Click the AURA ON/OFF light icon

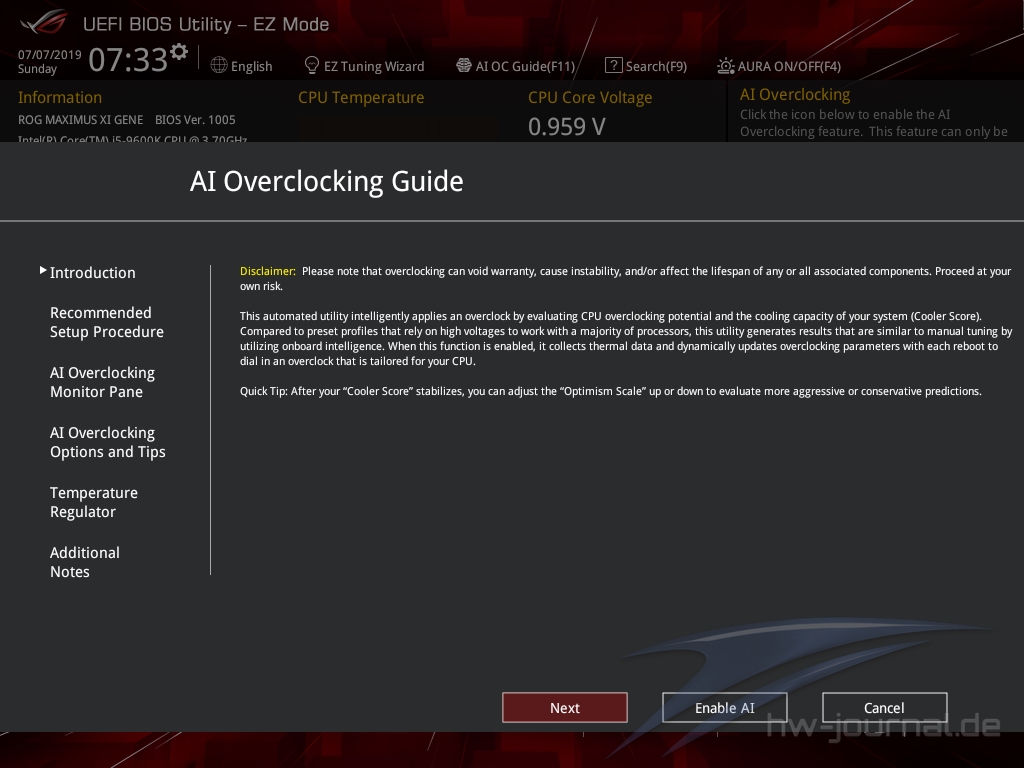click(x=726, y=65)
